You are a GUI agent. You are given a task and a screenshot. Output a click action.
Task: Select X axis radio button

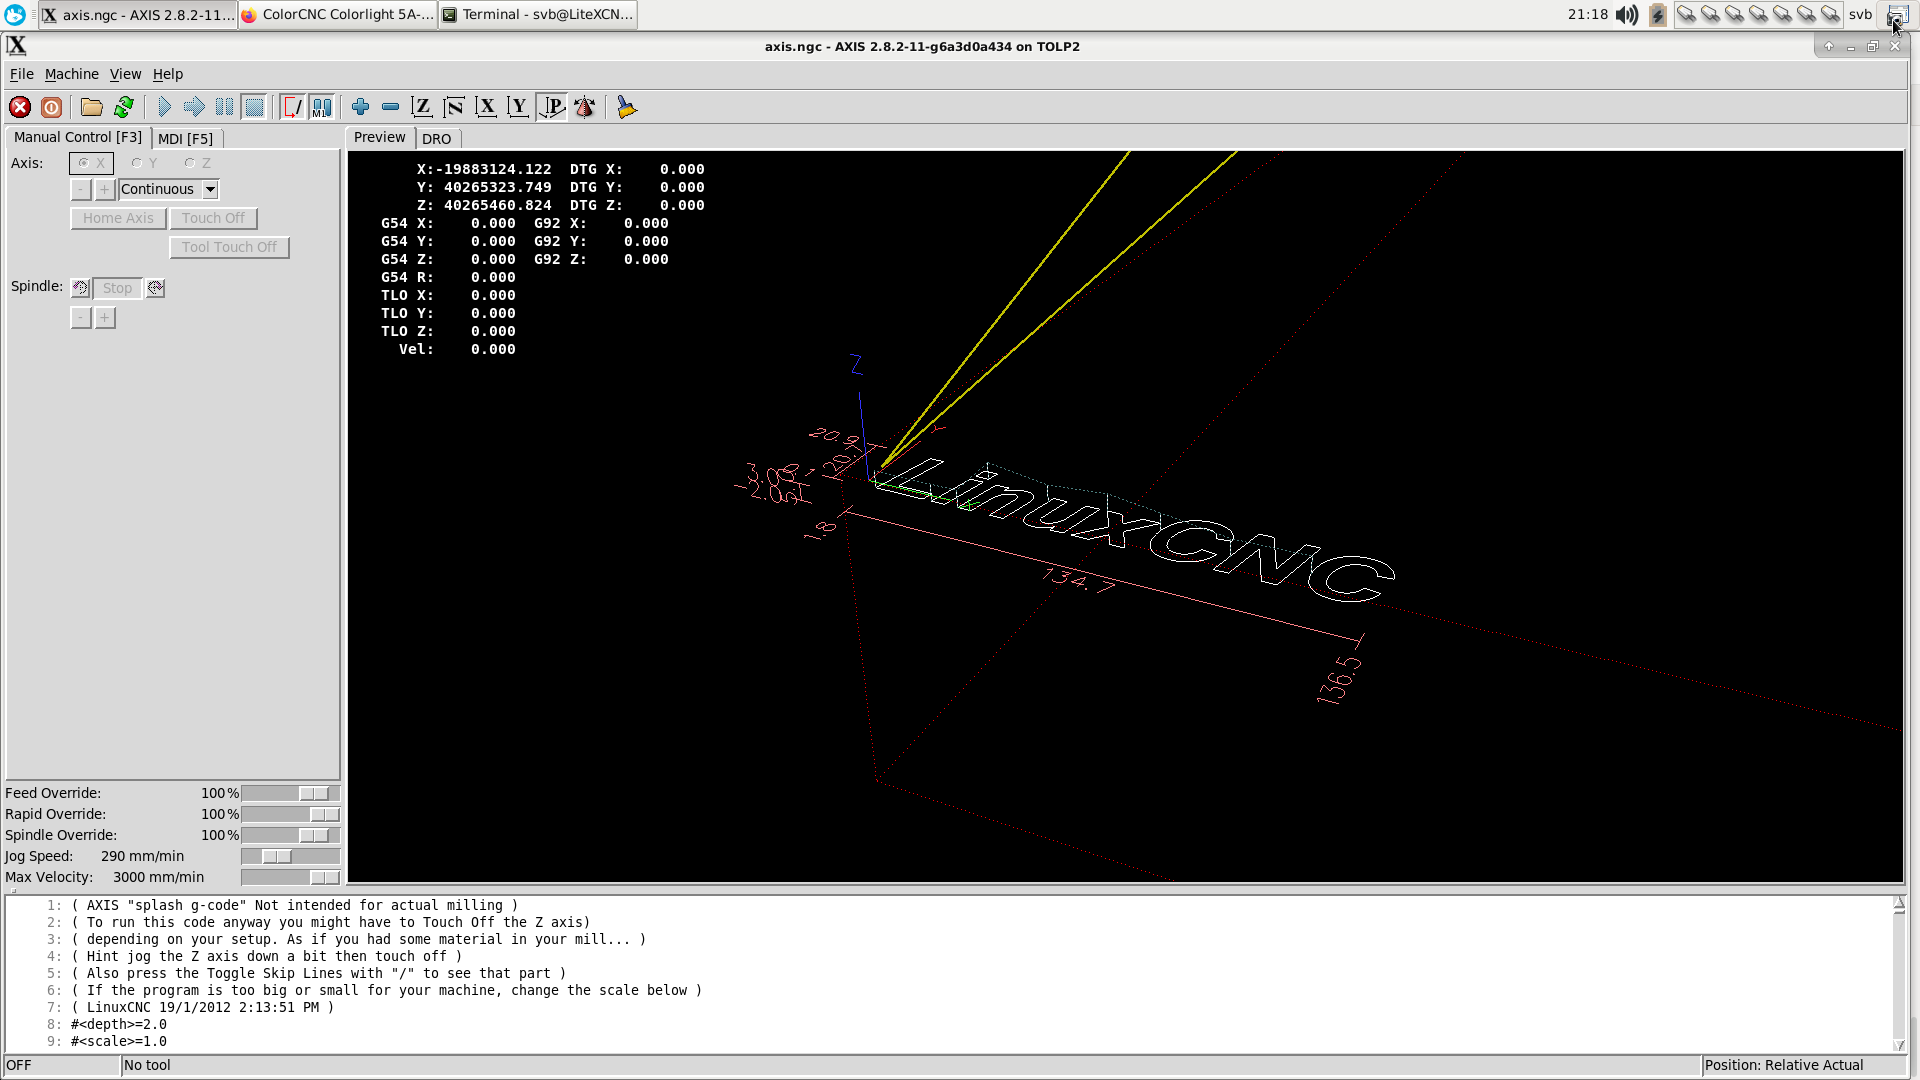click(91, 163)
